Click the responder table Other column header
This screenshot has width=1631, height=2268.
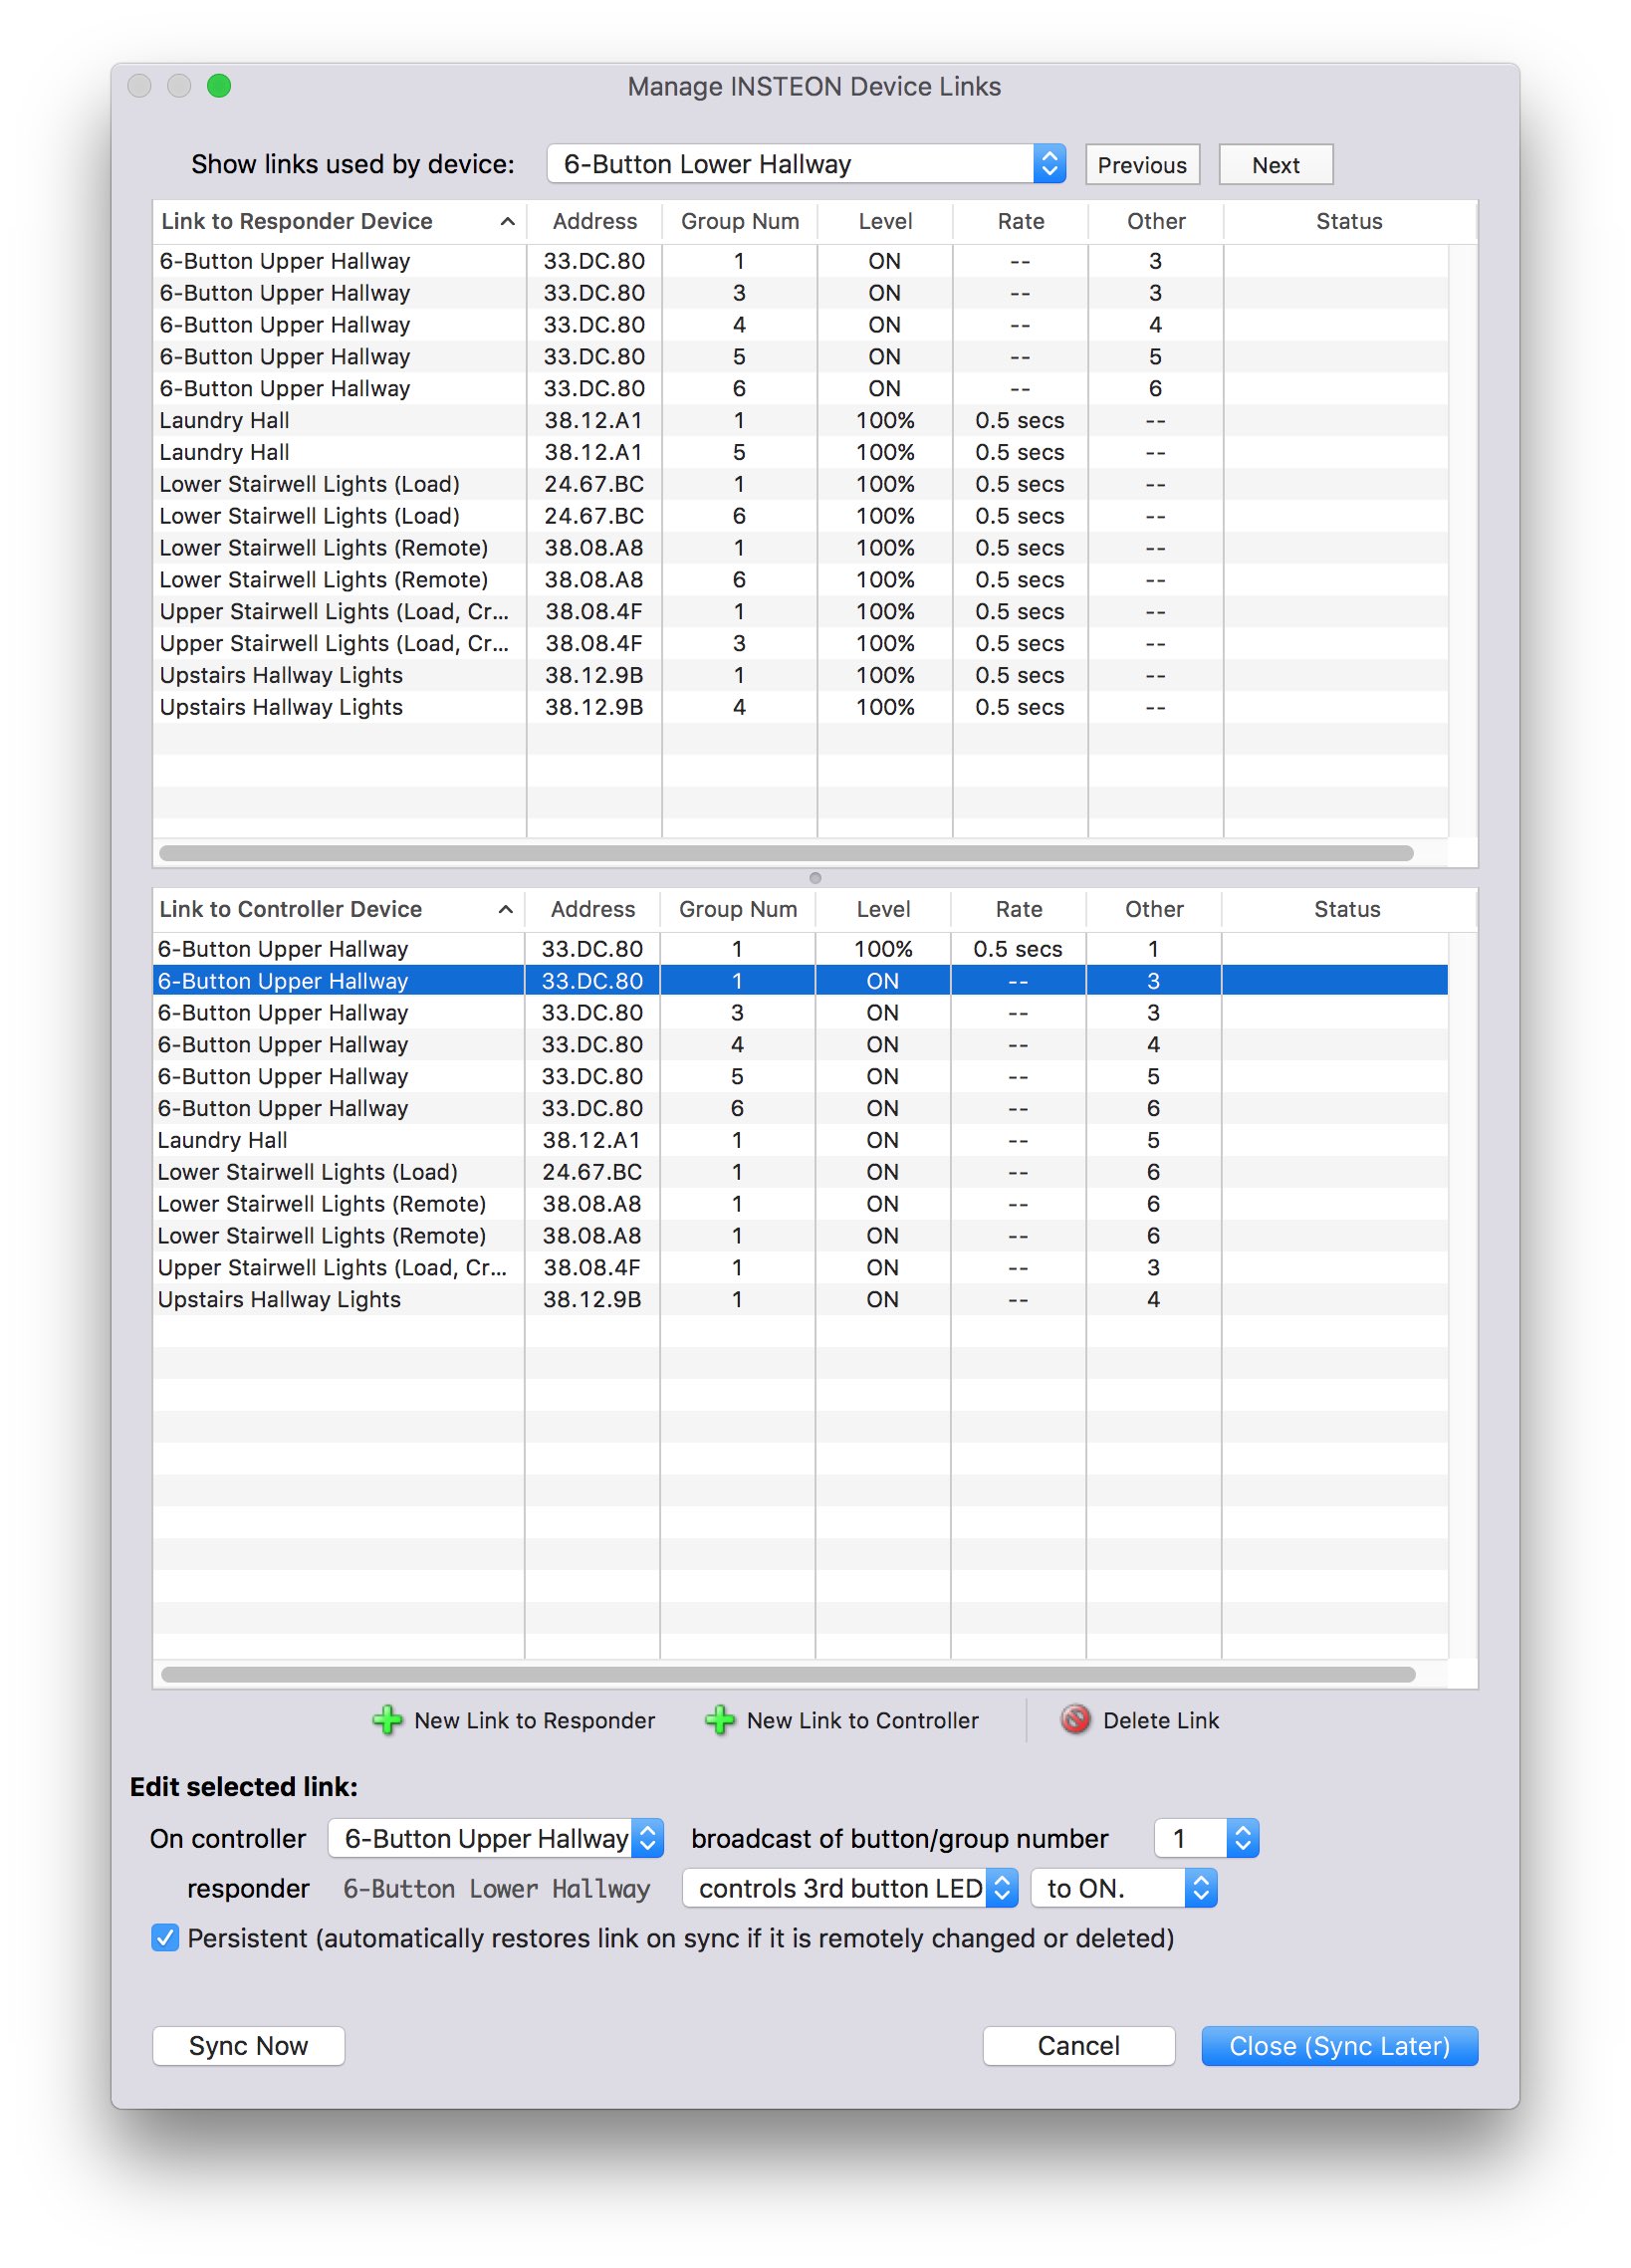[x=1156, y=221]
